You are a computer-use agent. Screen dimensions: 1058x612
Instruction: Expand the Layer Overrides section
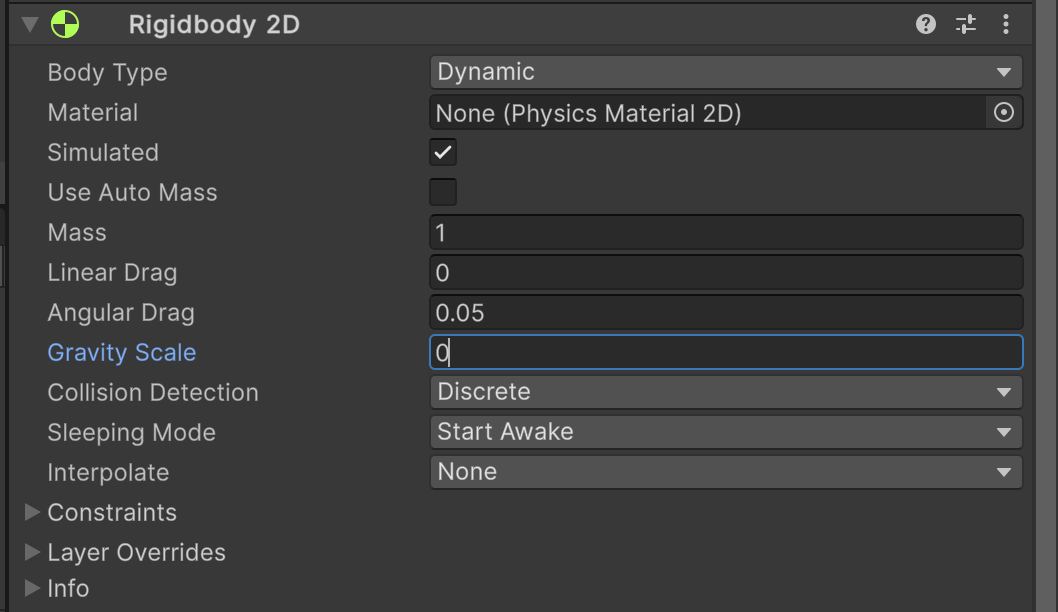[32, 552]
